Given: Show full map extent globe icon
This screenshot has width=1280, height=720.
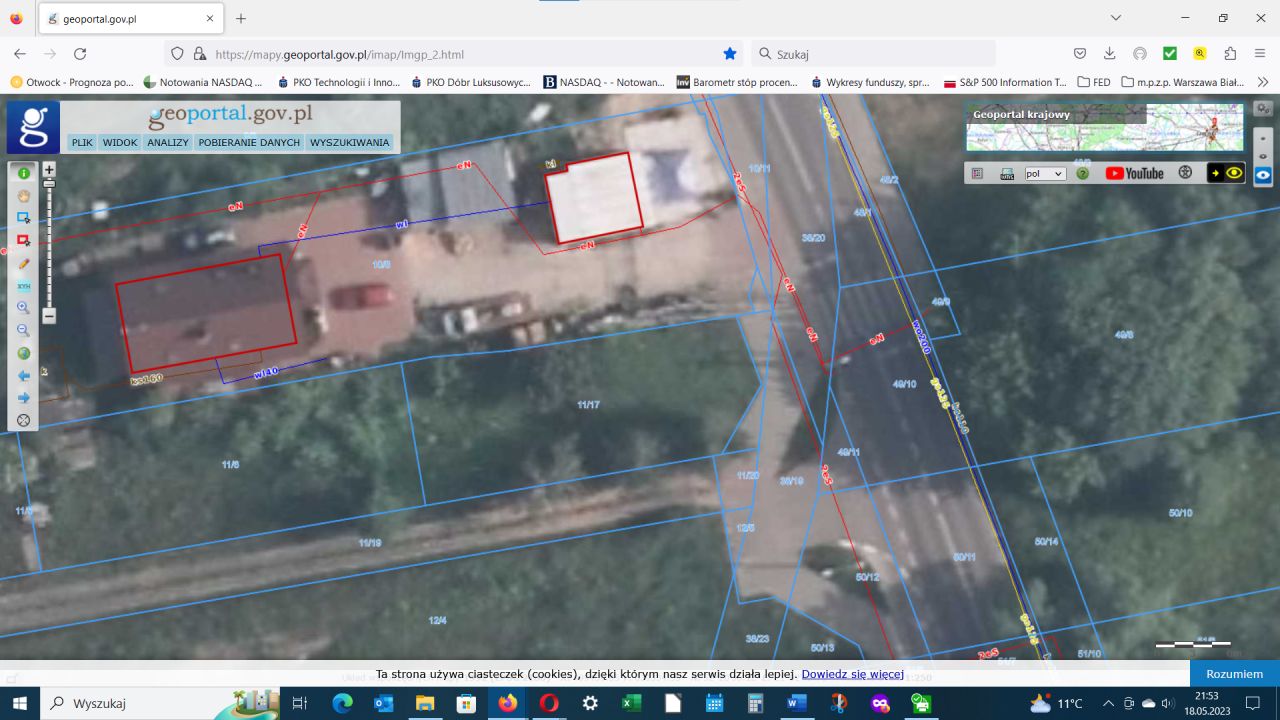Looking at the screenshot, I should click(23, 353).
